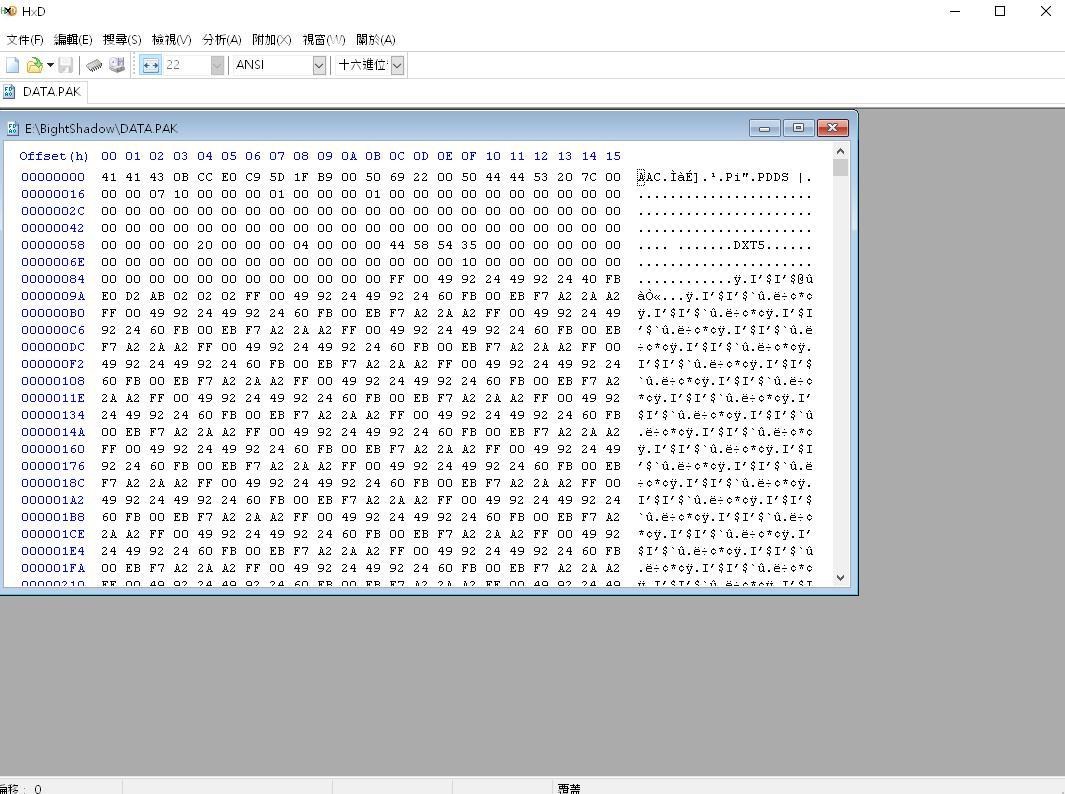Viewport: 1065px width, 794px height.
Task: Open RAM editor via memory chip icon
Action: pos(94,65)
